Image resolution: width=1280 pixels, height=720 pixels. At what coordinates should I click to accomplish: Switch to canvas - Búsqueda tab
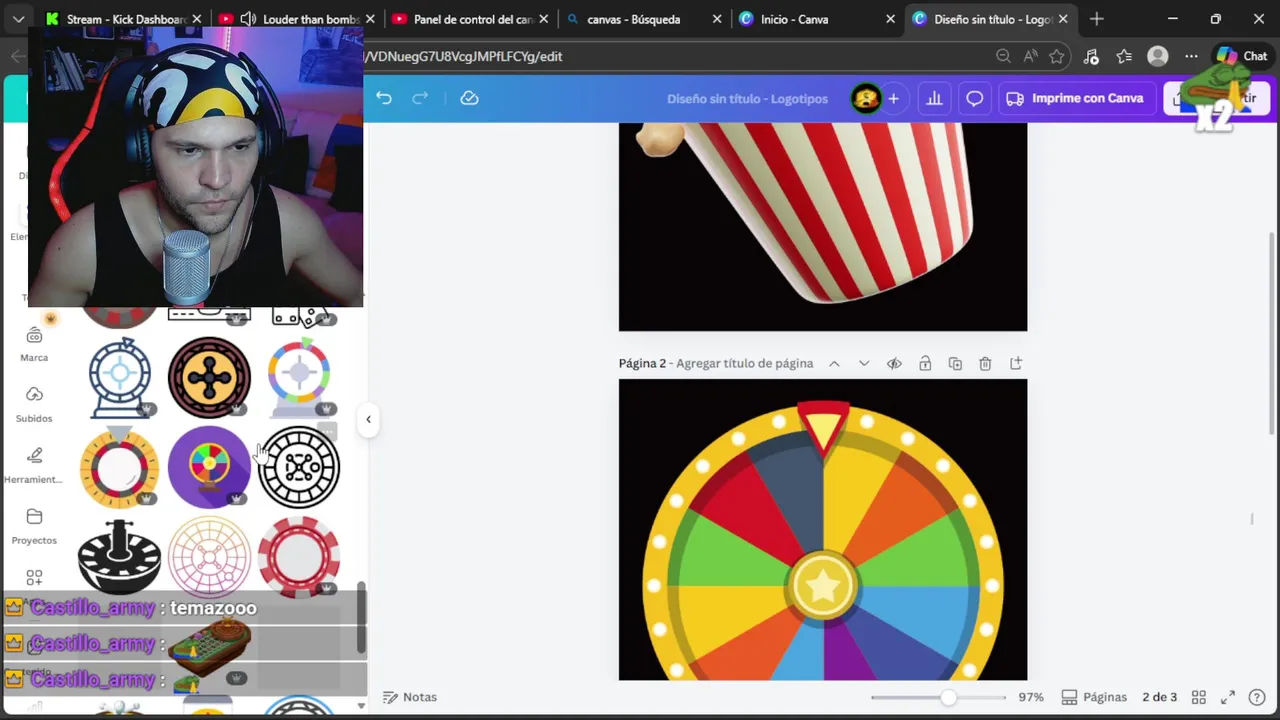click(645, 19)
